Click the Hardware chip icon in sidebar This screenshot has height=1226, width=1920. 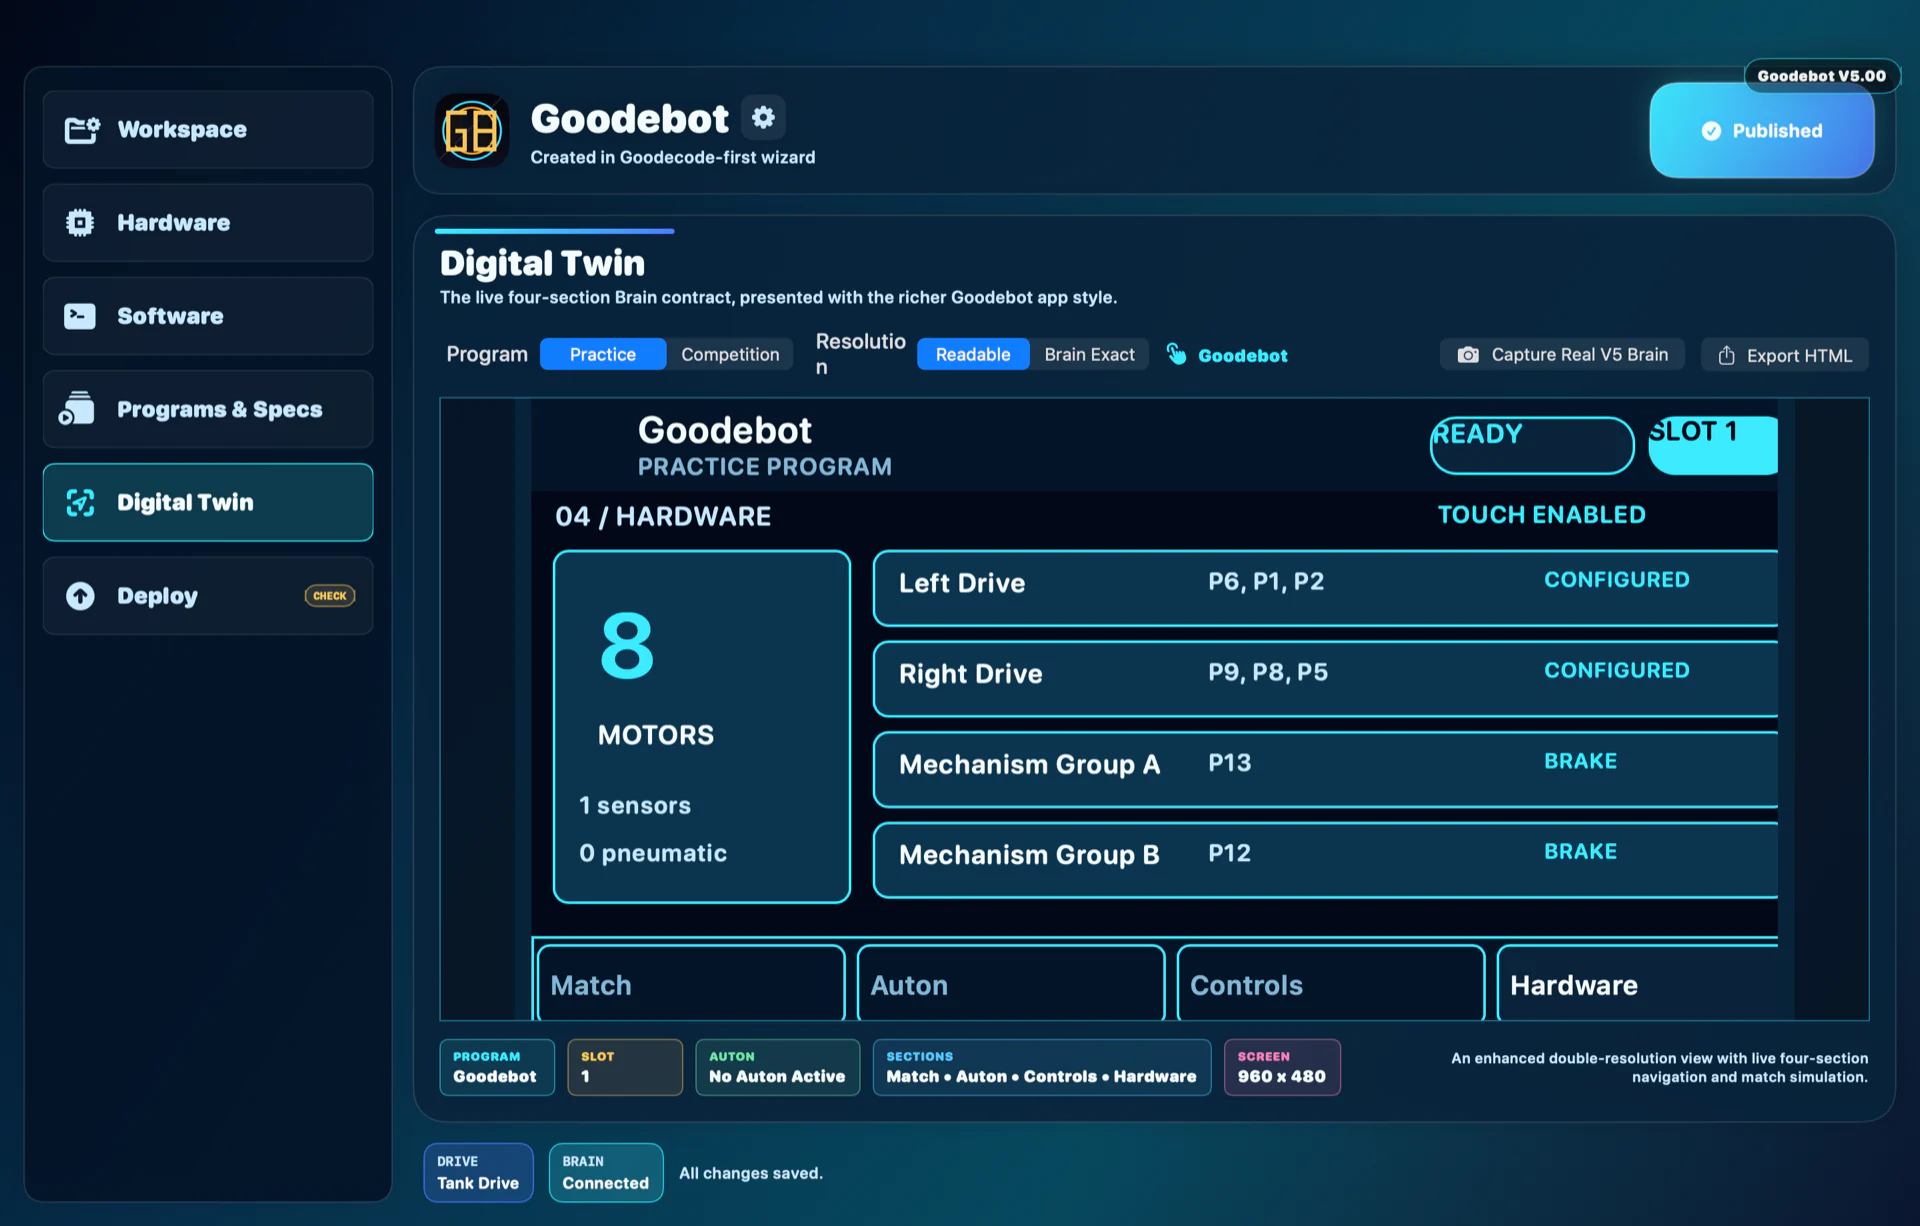pos(80,223)
